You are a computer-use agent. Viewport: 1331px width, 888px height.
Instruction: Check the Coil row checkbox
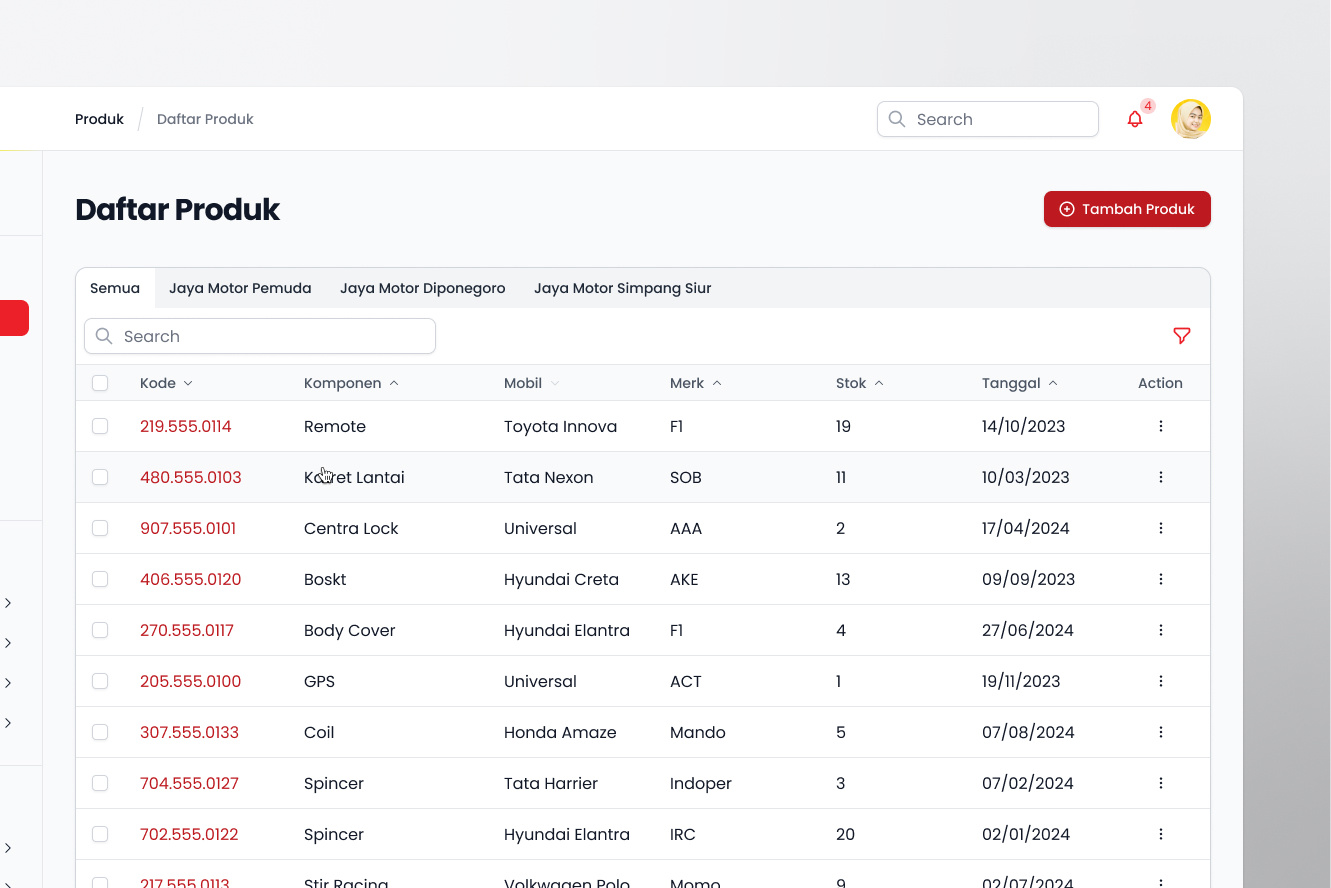pos(100,732)
